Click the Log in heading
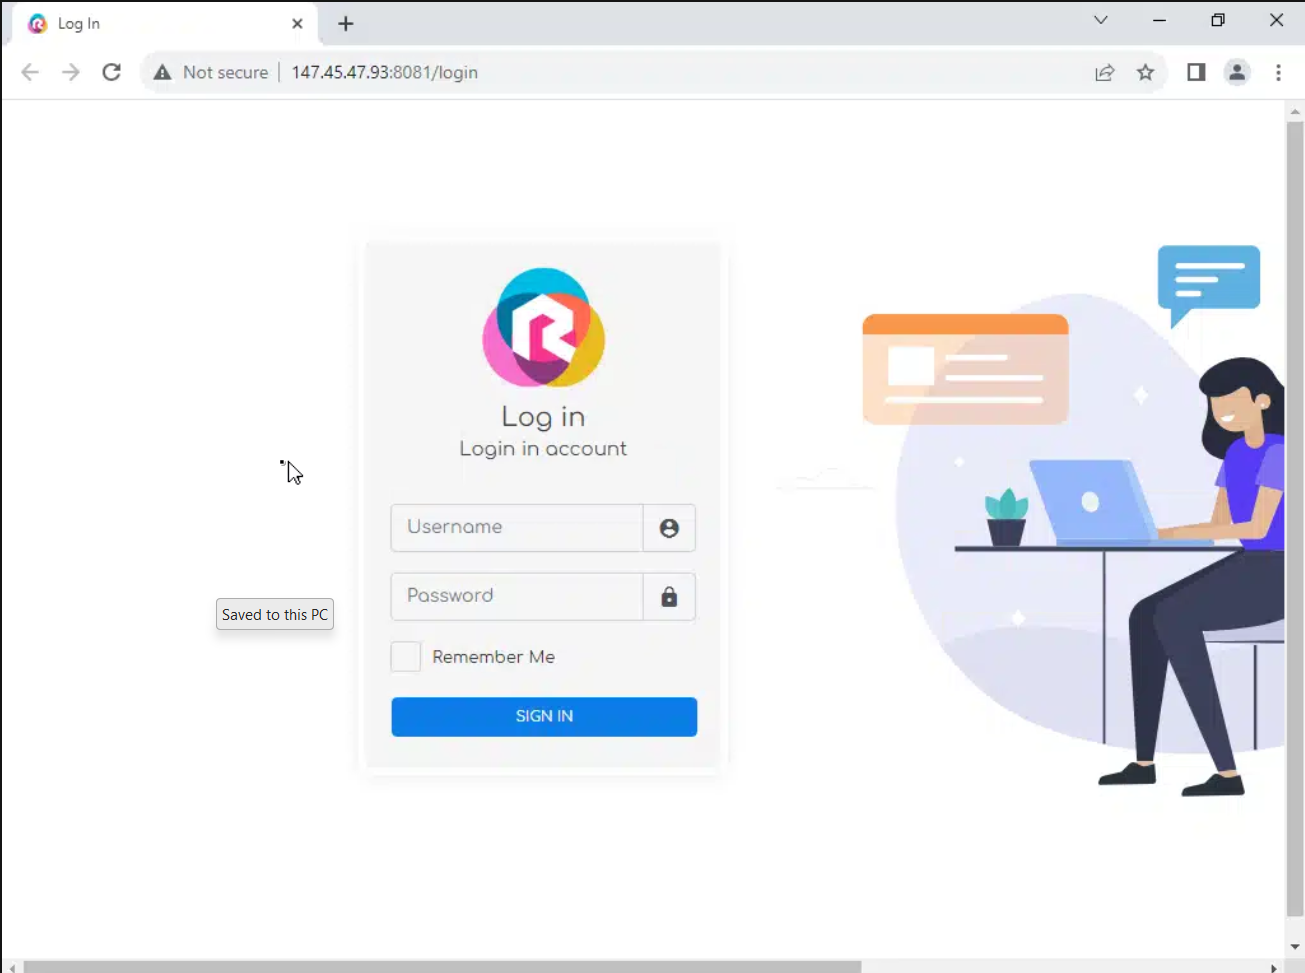This screenshot has height=973, width=1305. pyautogui.click(x=543, y=417)
